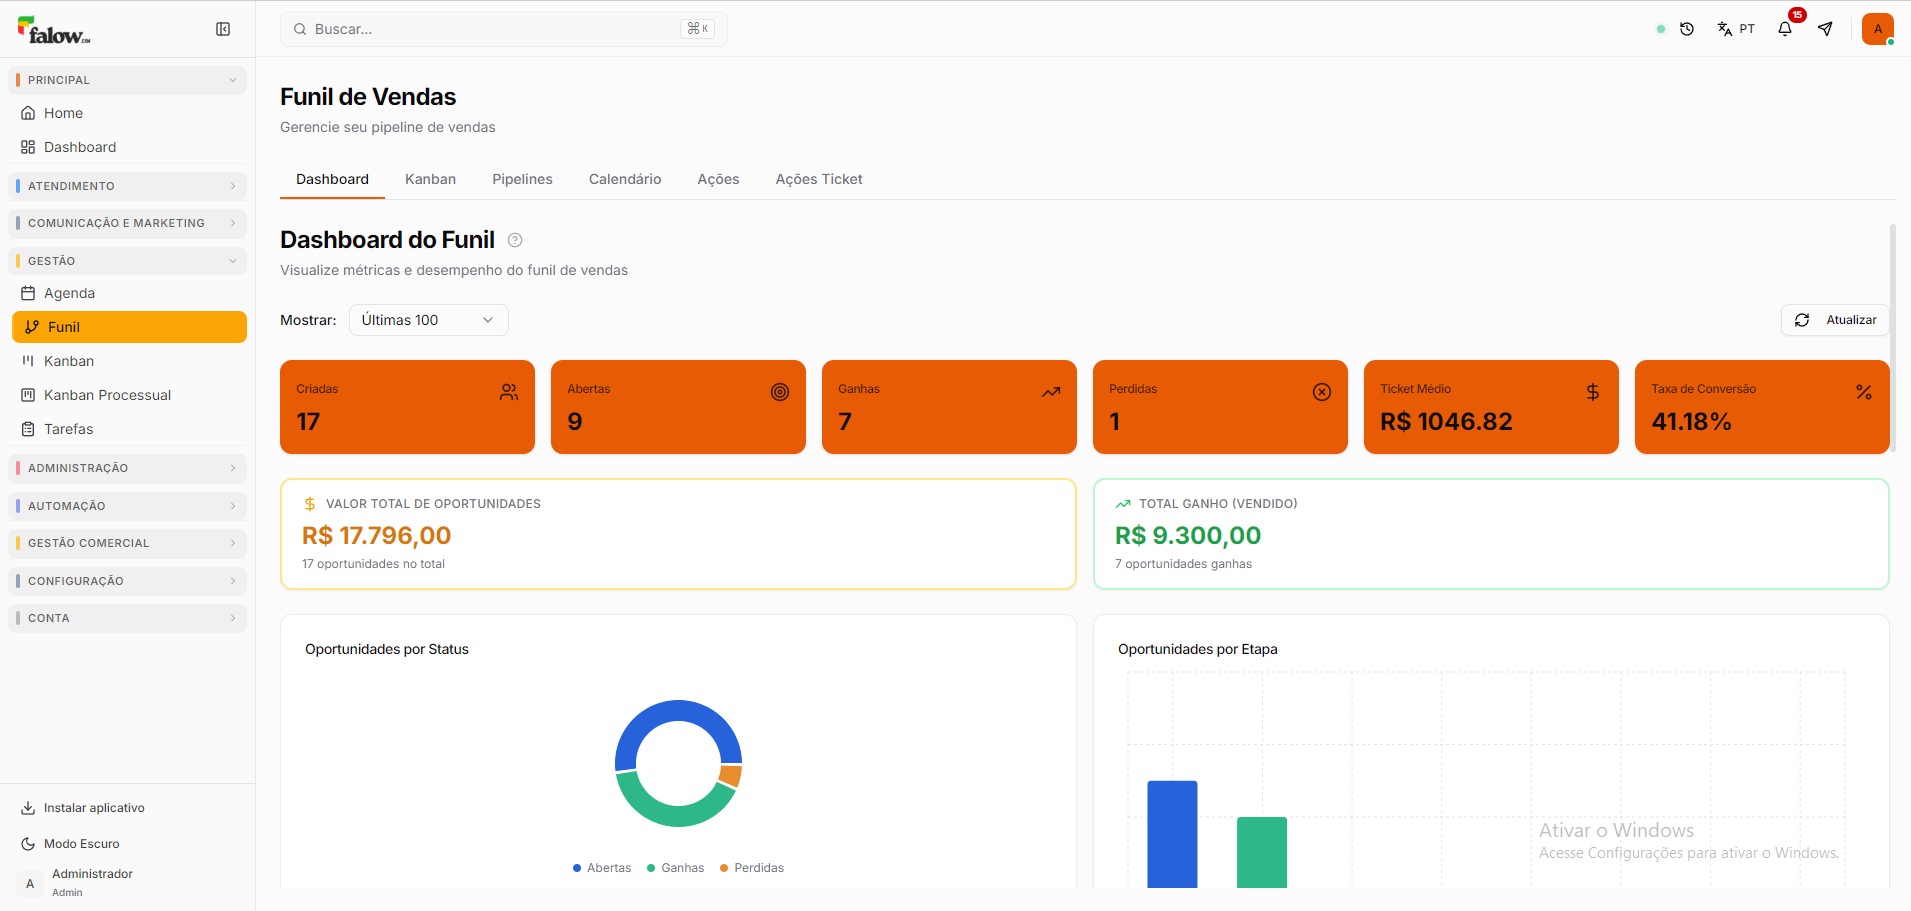This screenshot has width=1911, height=911.
Task: Click the Atualizar button
Action: [x=1835, y=320]
